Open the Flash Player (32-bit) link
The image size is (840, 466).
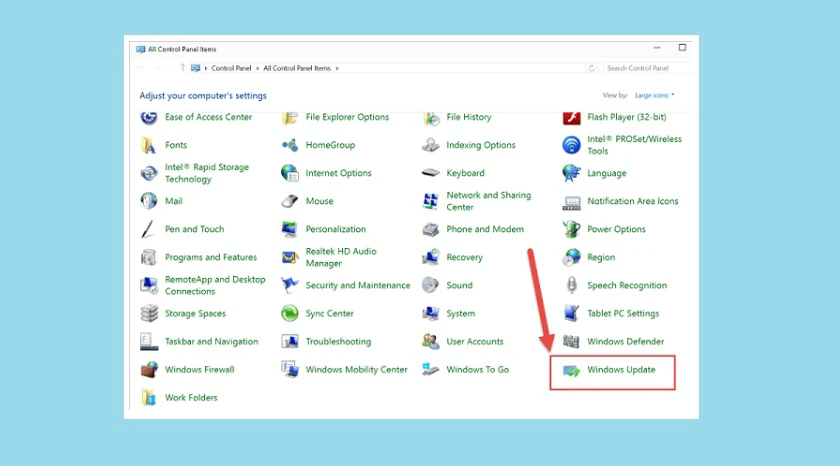coord(627,117)
